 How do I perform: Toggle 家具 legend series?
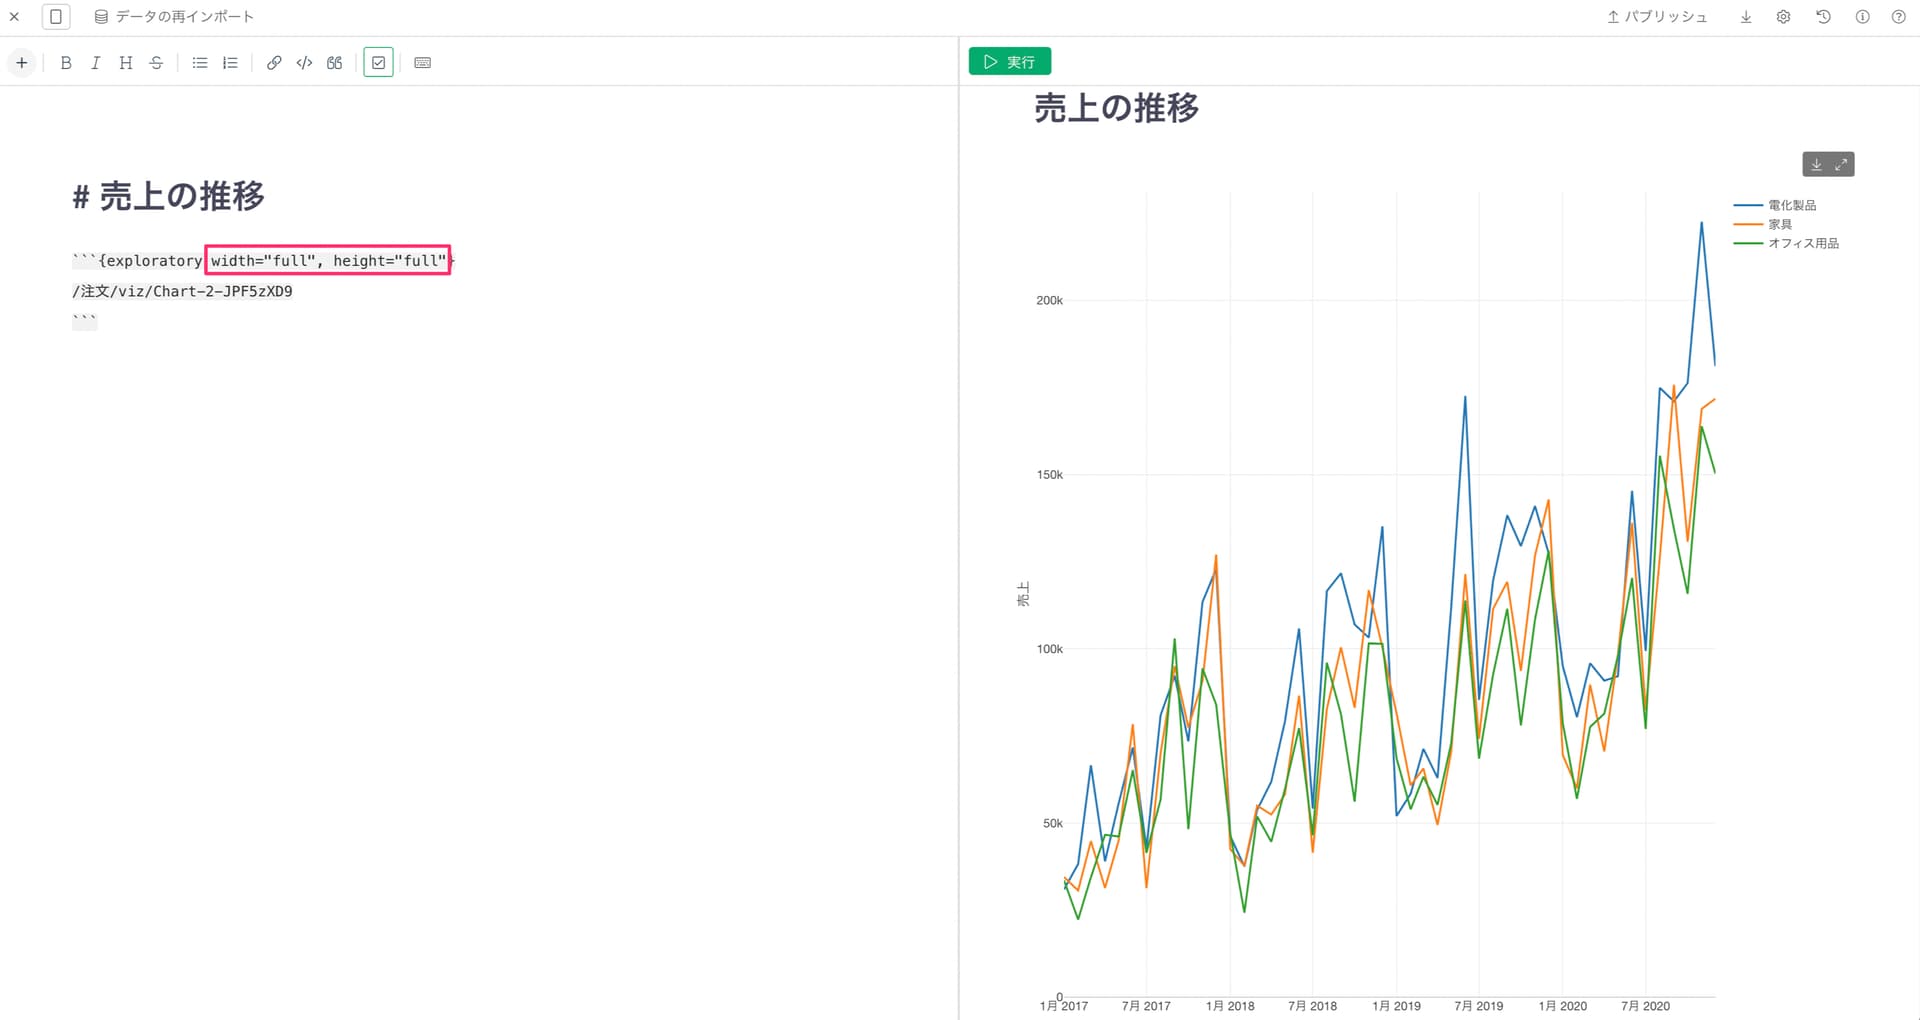tap(1764, 224)
